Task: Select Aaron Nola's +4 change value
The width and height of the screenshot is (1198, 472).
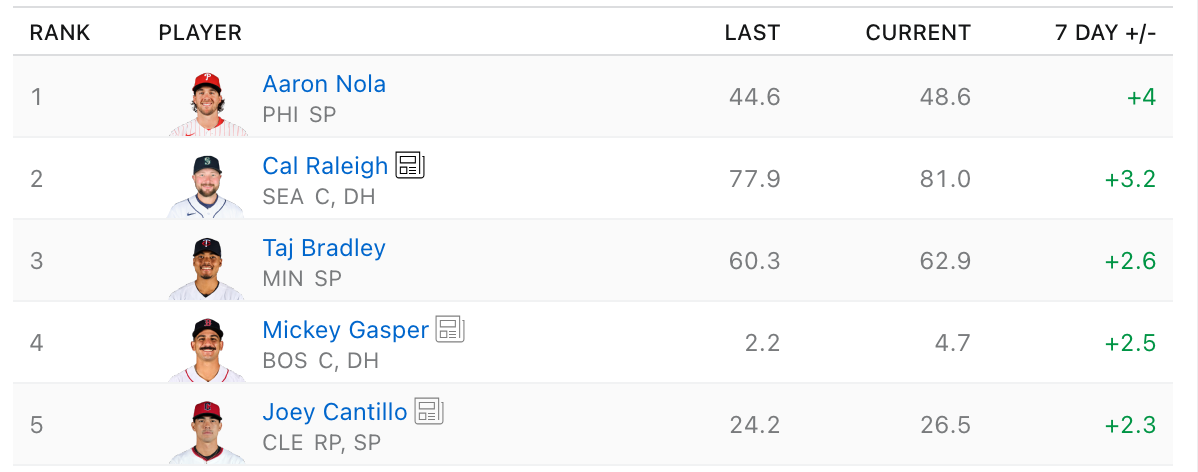Action: (1141, 97)
